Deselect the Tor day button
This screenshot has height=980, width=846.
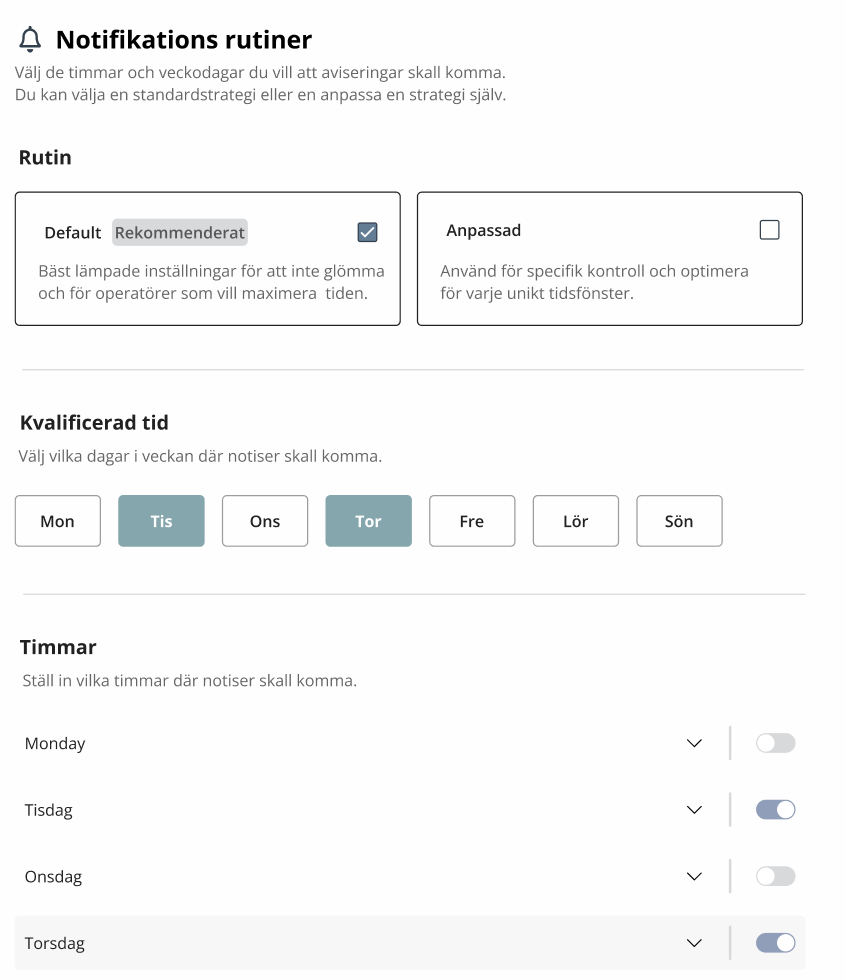(x=368, y=521)
